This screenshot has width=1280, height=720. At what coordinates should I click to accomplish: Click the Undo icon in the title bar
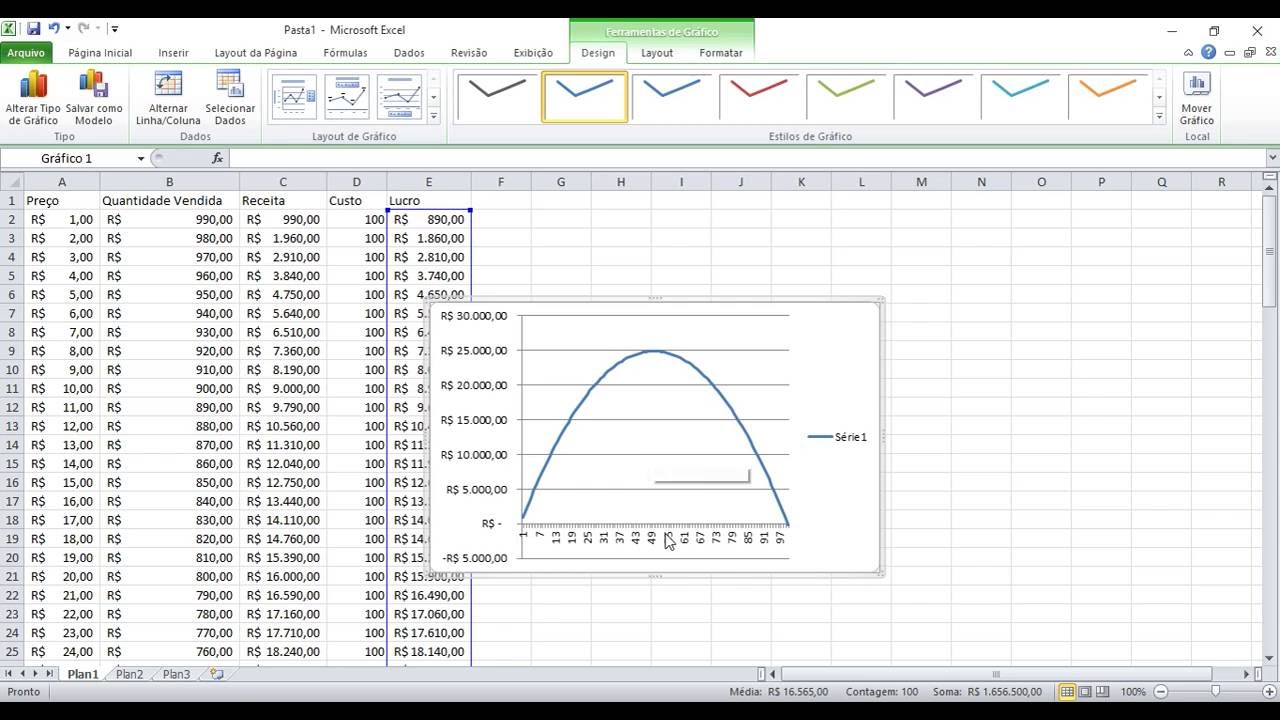pyautogui.click(x=54, y=30)
